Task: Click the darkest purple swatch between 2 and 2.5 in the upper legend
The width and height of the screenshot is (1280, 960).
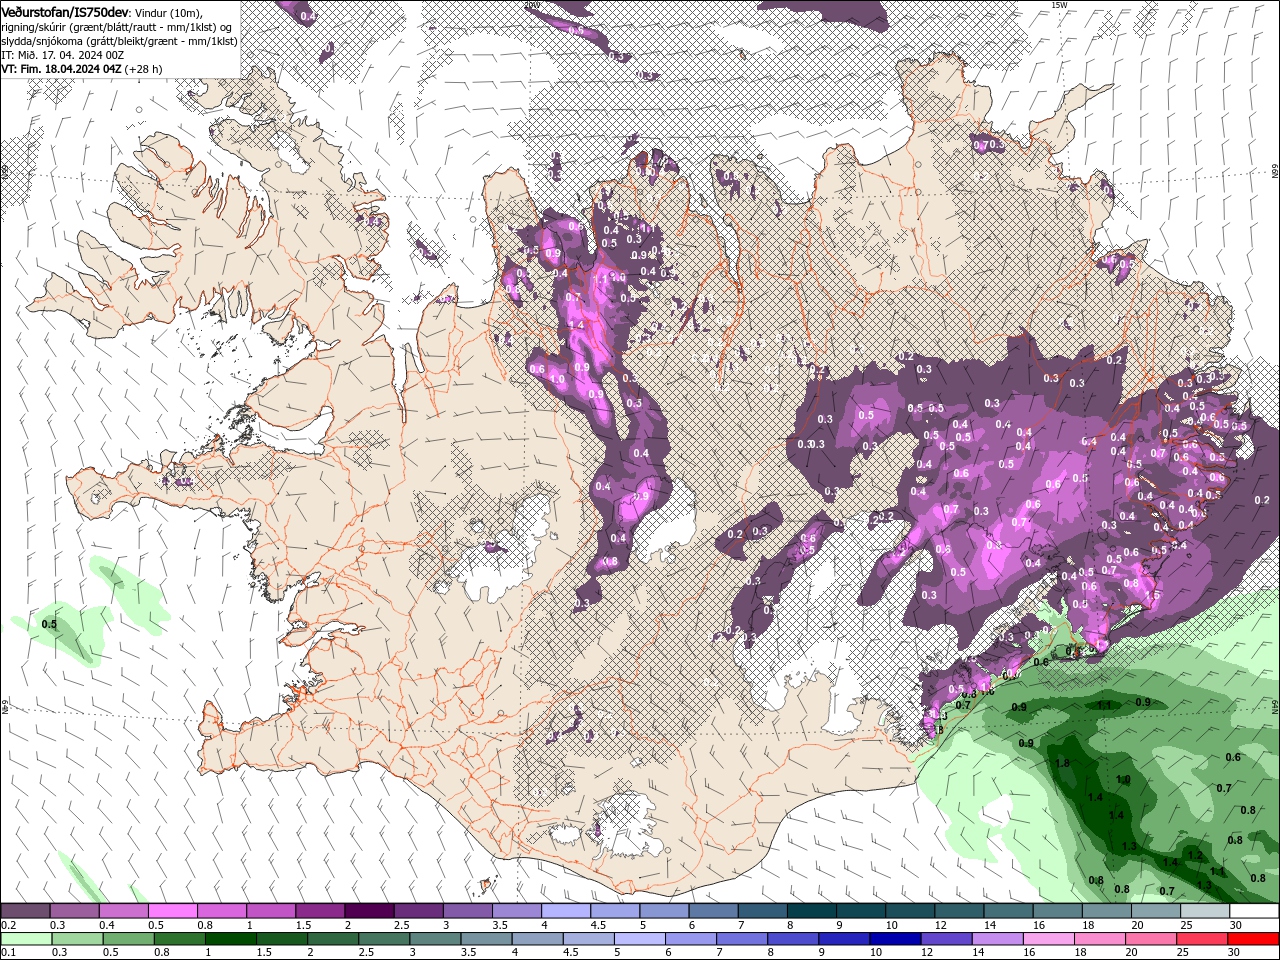Action: point(368,911)
